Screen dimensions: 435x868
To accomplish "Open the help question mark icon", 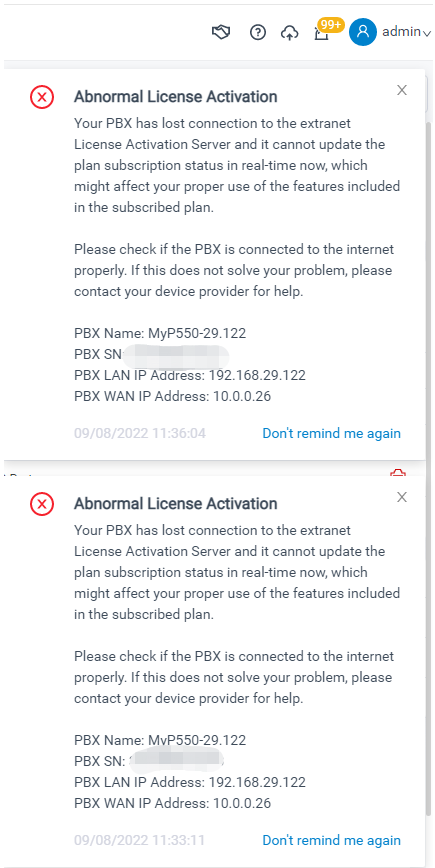I will coord(258,33).
